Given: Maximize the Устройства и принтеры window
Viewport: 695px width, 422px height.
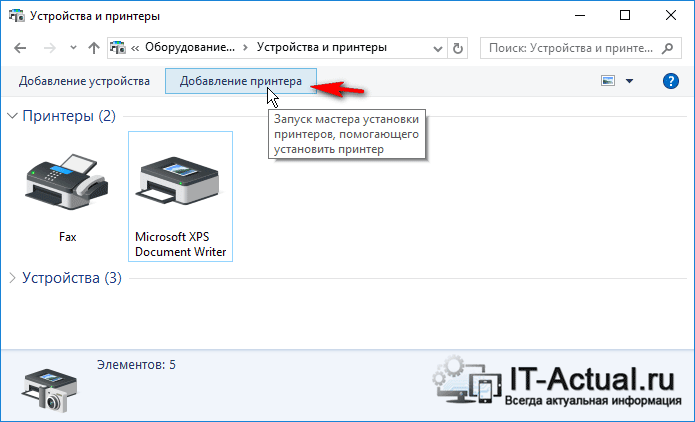Looking at the screenshot, I should pos(625,16).
